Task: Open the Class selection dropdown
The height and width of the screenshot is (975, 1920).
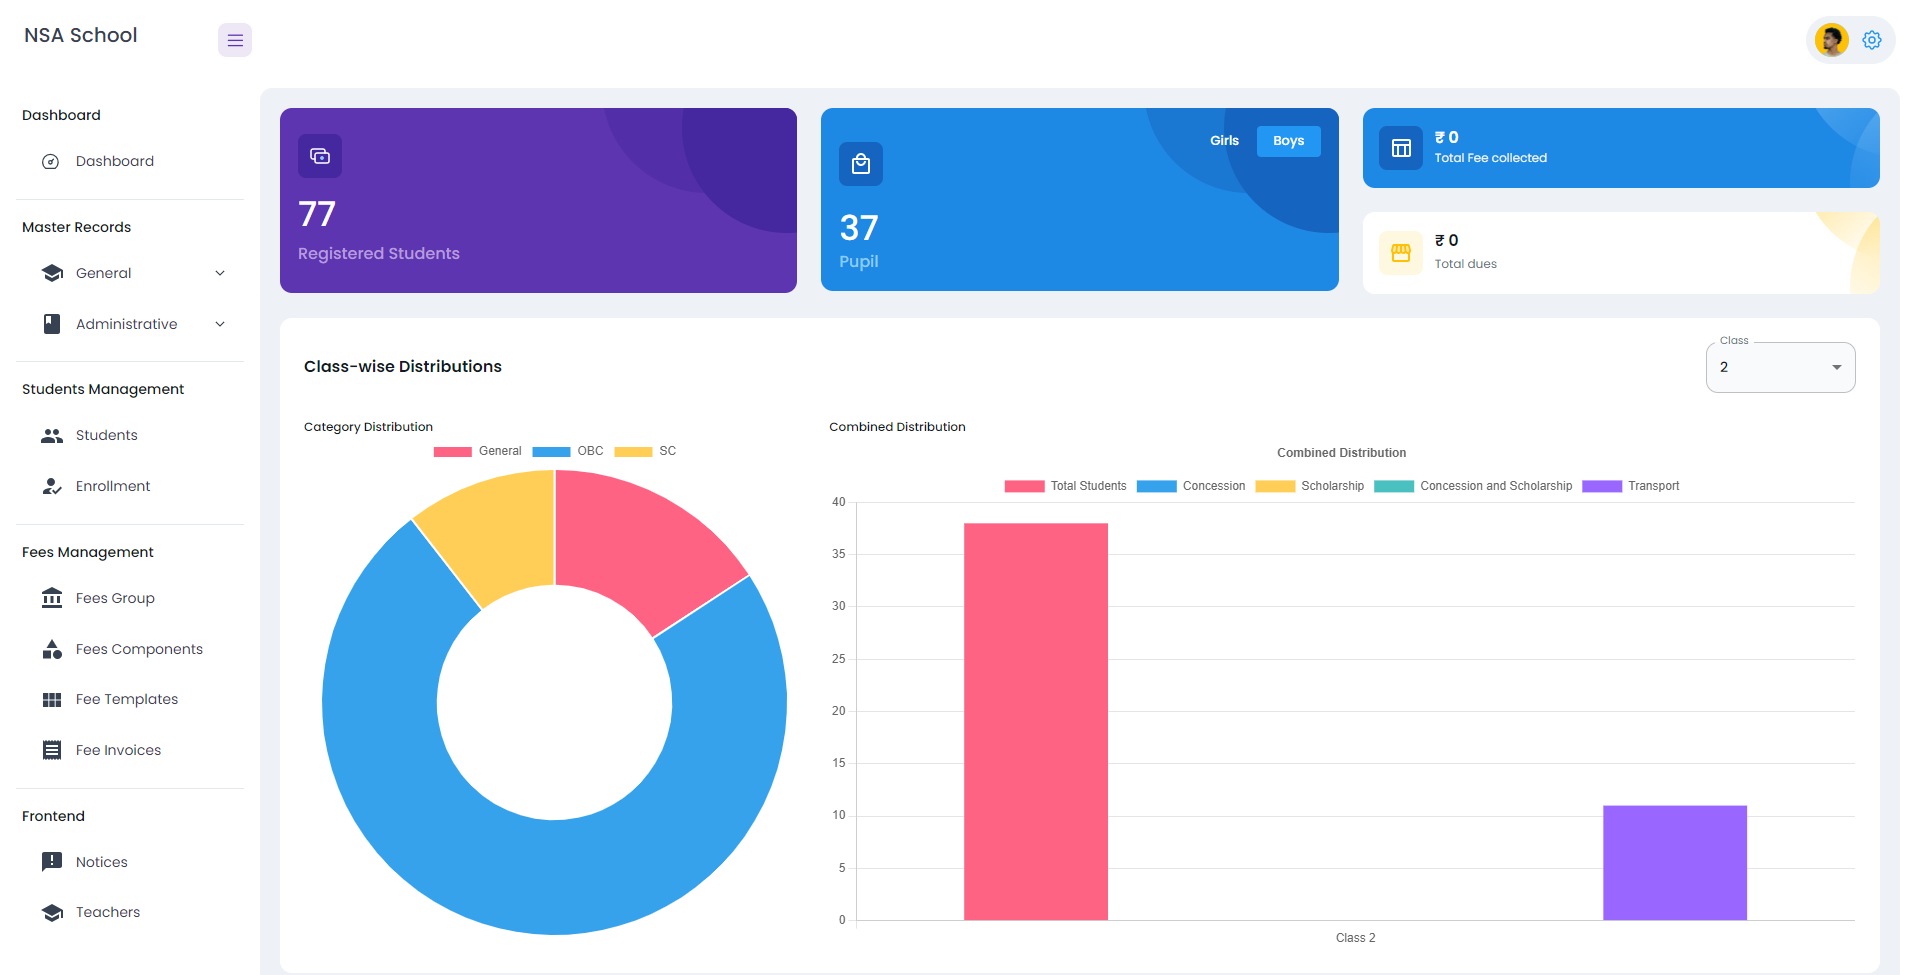Action: point(1780,367)
